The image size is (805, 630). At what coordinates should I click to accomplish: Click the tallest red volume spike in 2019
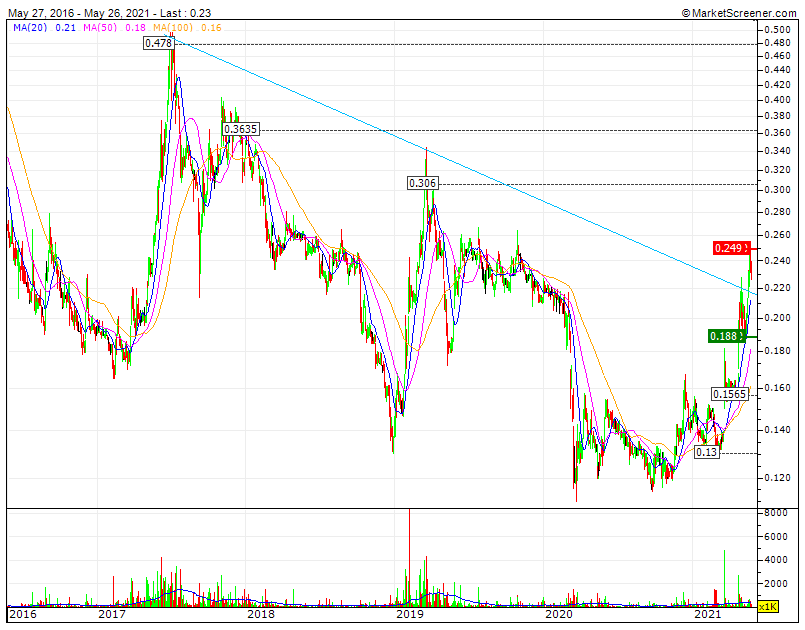409,558
